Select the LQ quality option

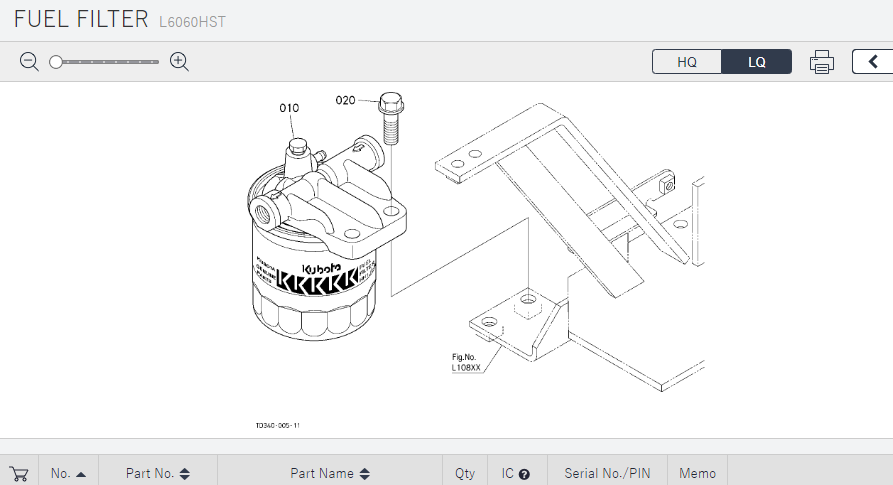click(757, 62)
